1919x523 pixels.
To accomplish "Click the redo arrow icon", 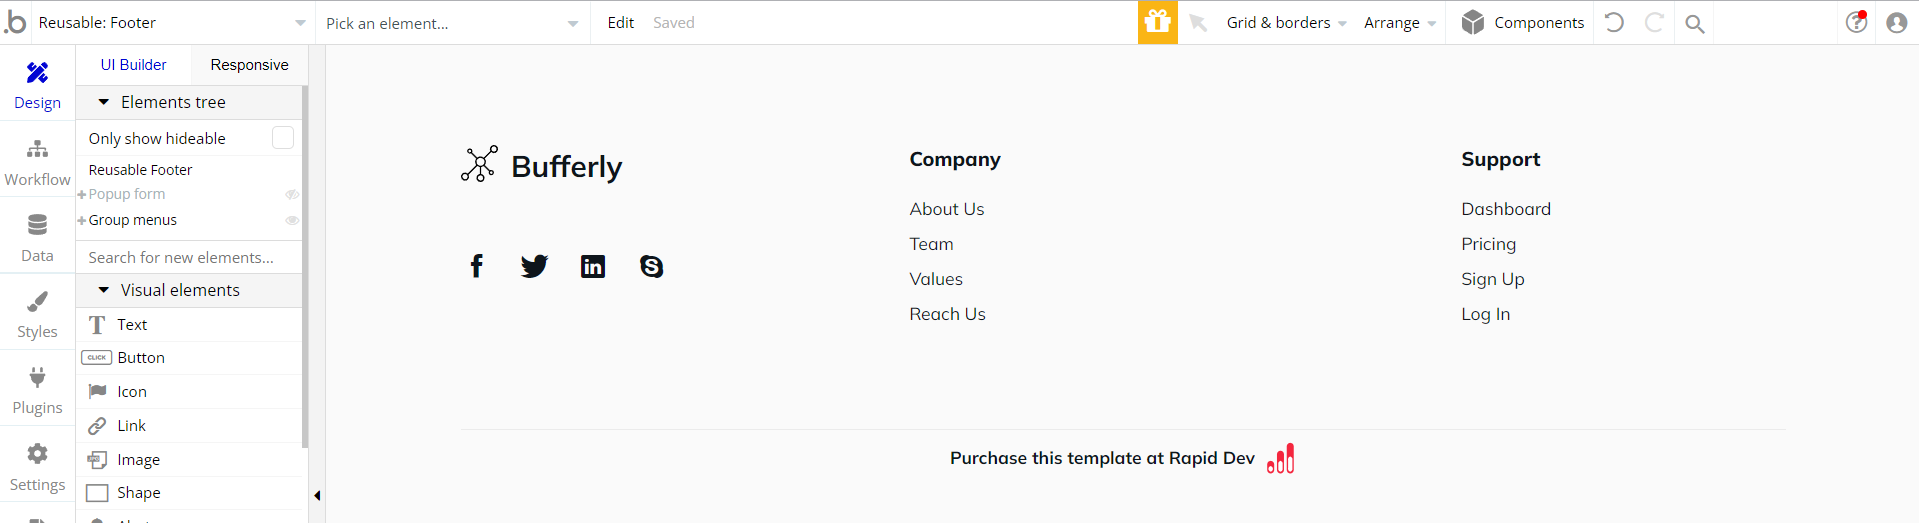I will click(1654, 22).
